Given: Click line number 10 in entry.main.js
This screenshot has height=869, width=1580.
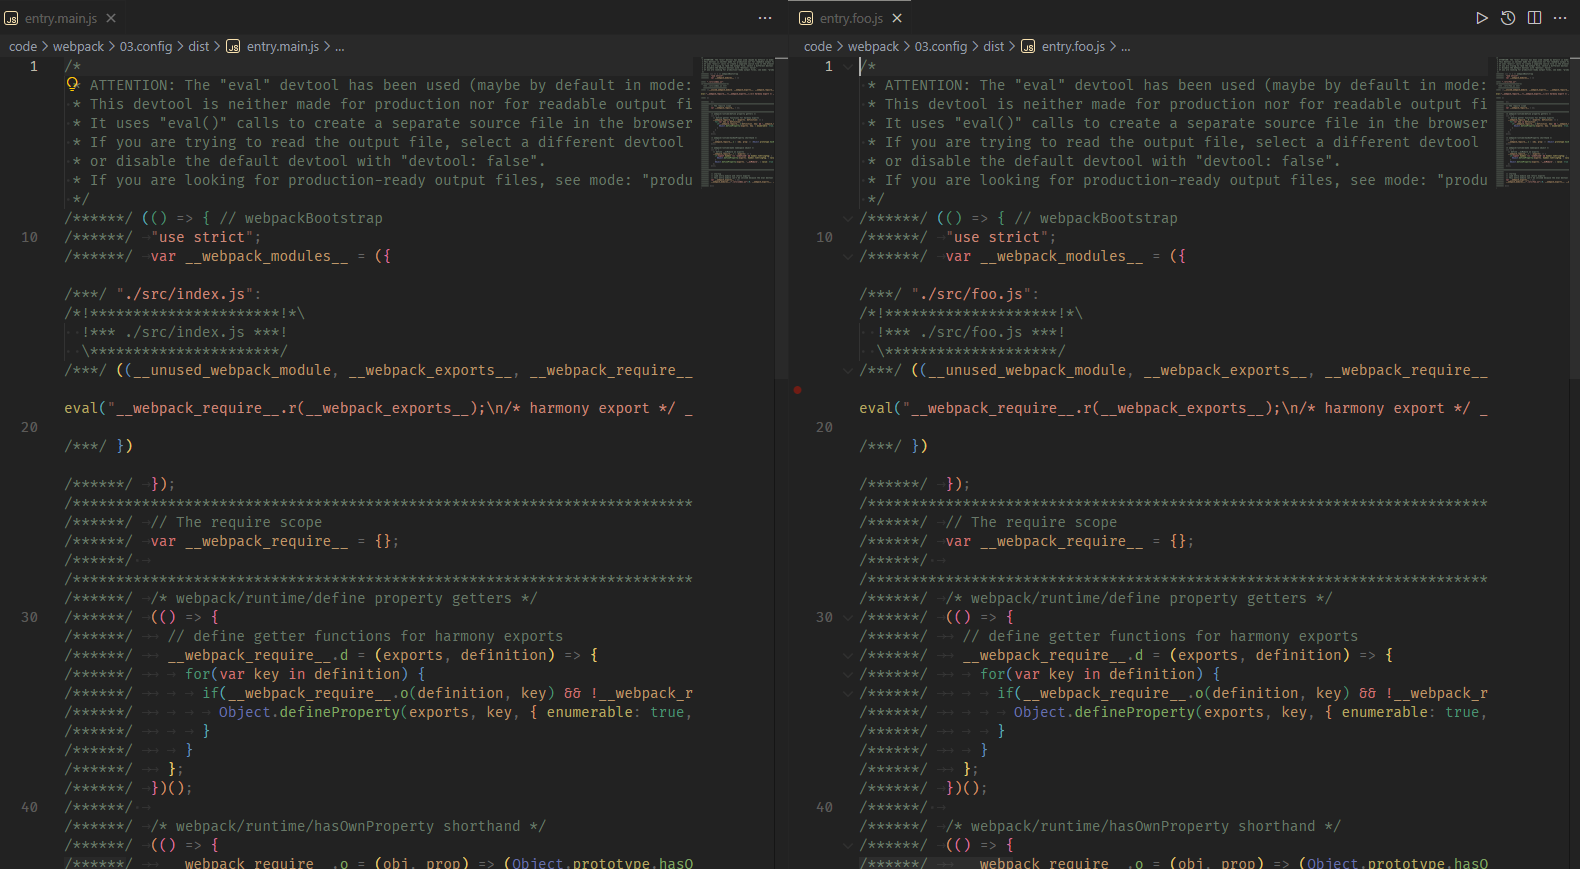Looking at the screenshot, I should click(30, 238).
